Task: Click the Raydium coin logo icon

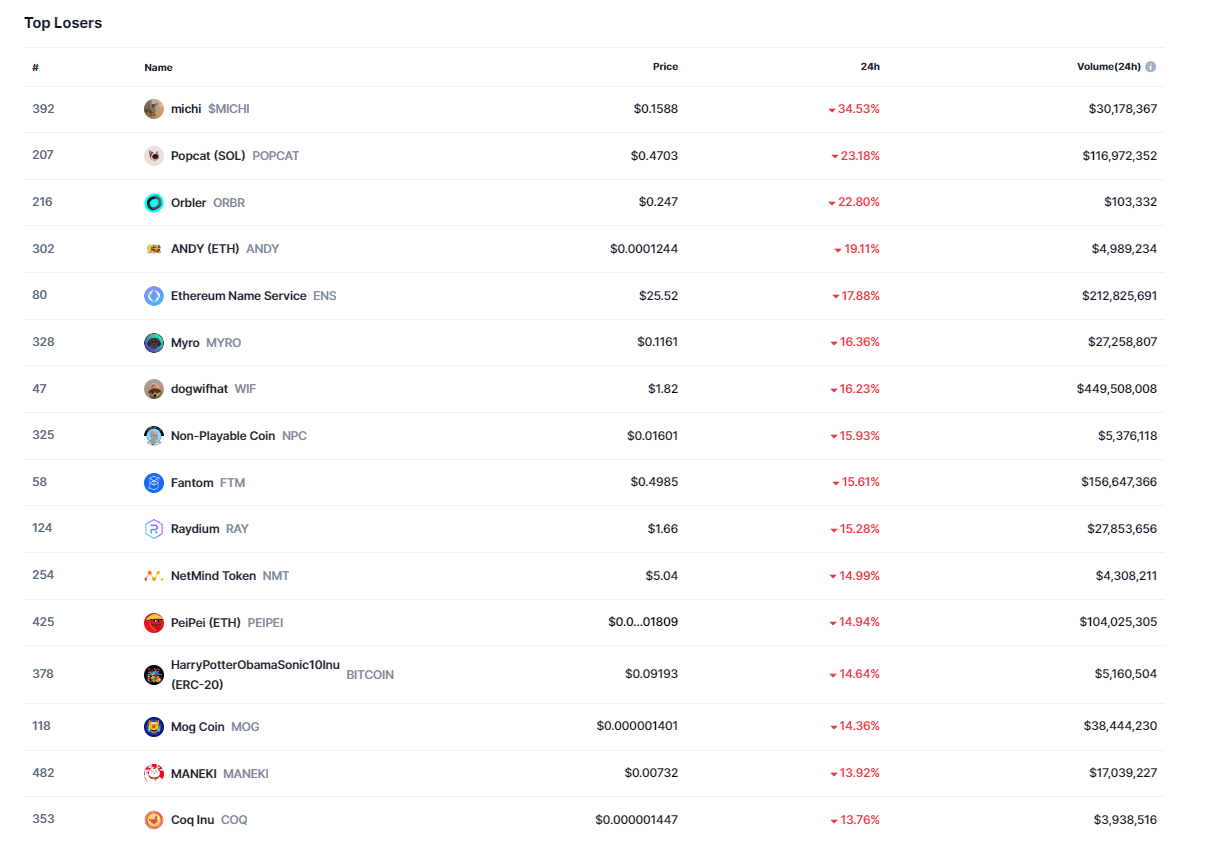Action: pyautogui.click(x=154, y=529)
